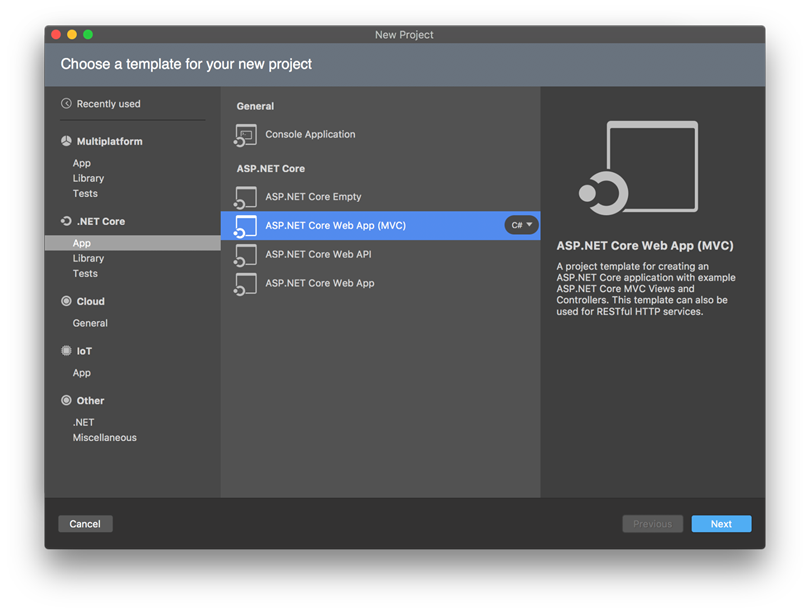Click the Multiplatform heading
This screenshot has height=613, width=810.
click(110, 142)
